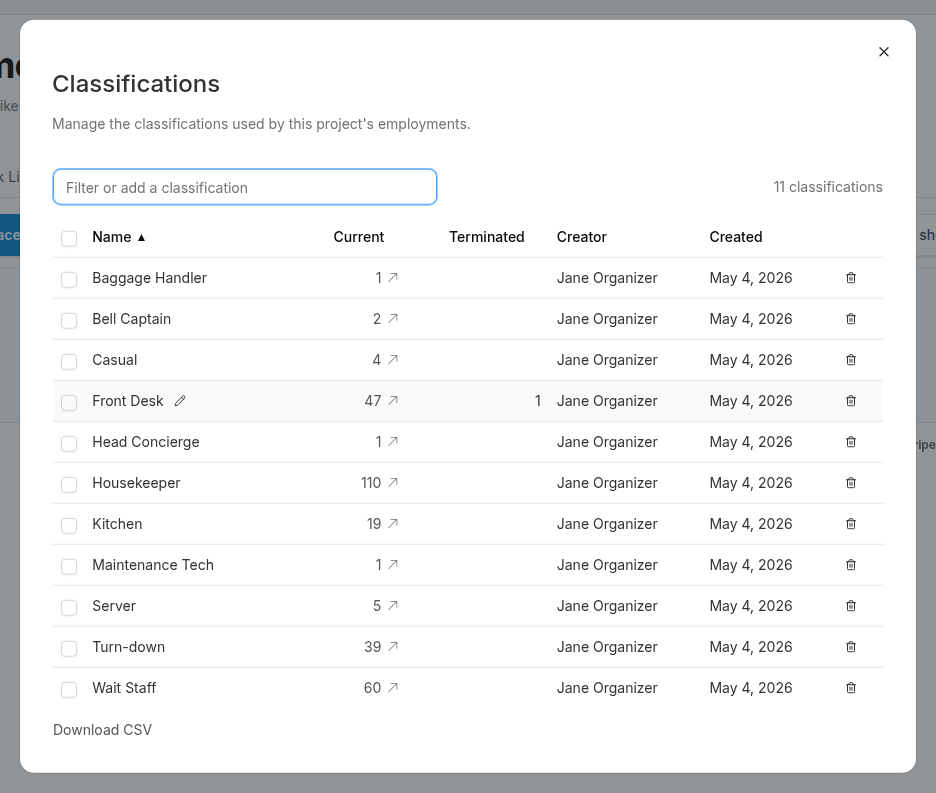Select the Front Desk checkbox

[69, 402]
